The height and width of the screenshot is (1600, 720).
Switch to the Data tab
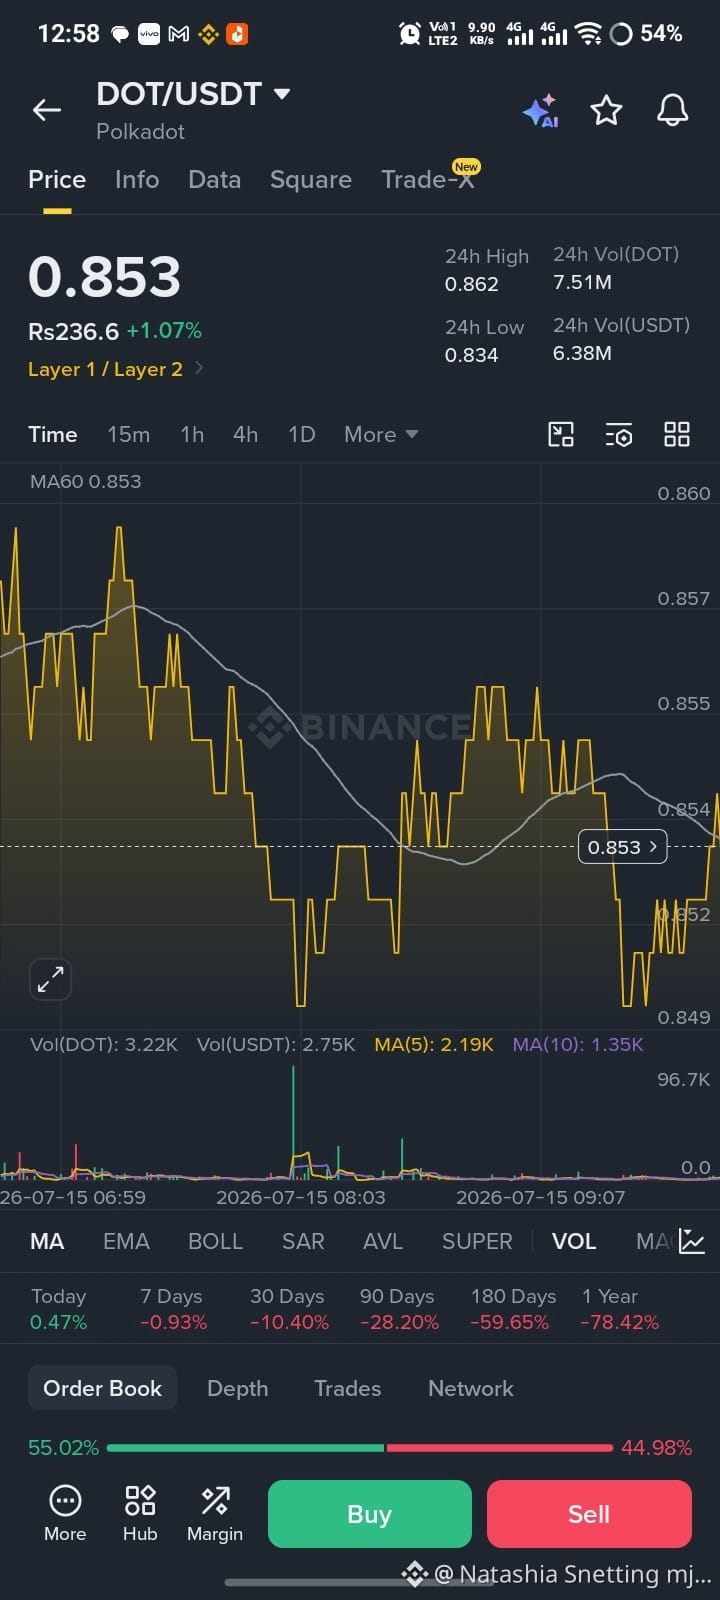[214, 179]
